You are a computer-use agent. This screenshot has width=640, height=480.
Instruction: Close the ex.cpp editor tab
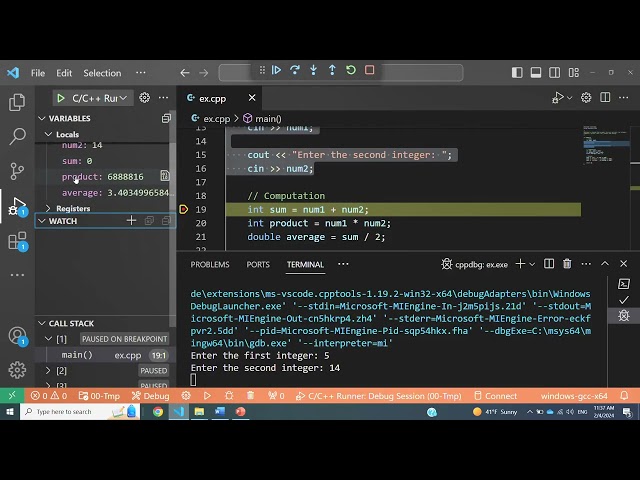click(252, 98)
